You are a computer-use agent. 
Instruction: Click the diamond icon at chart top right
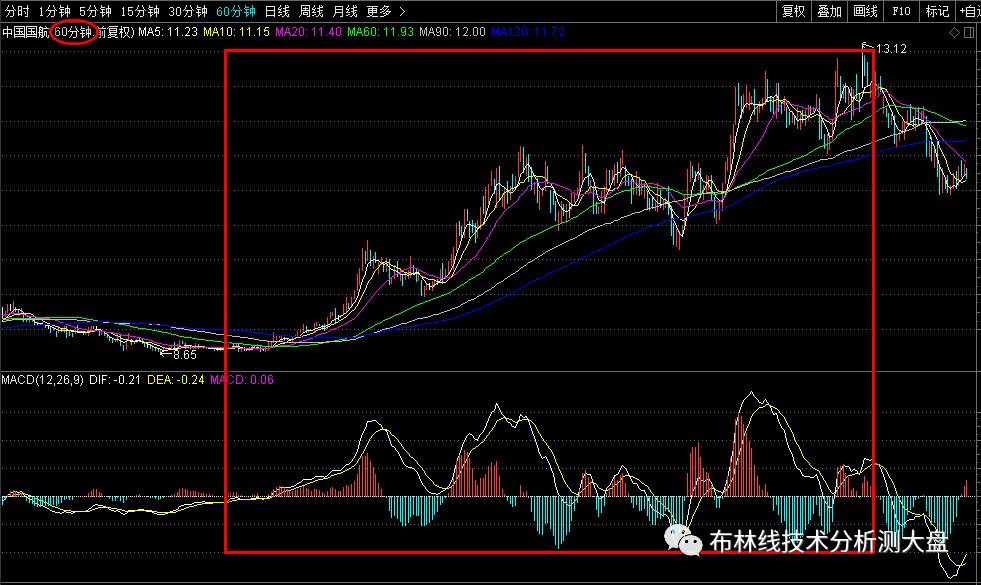point(954,33)
